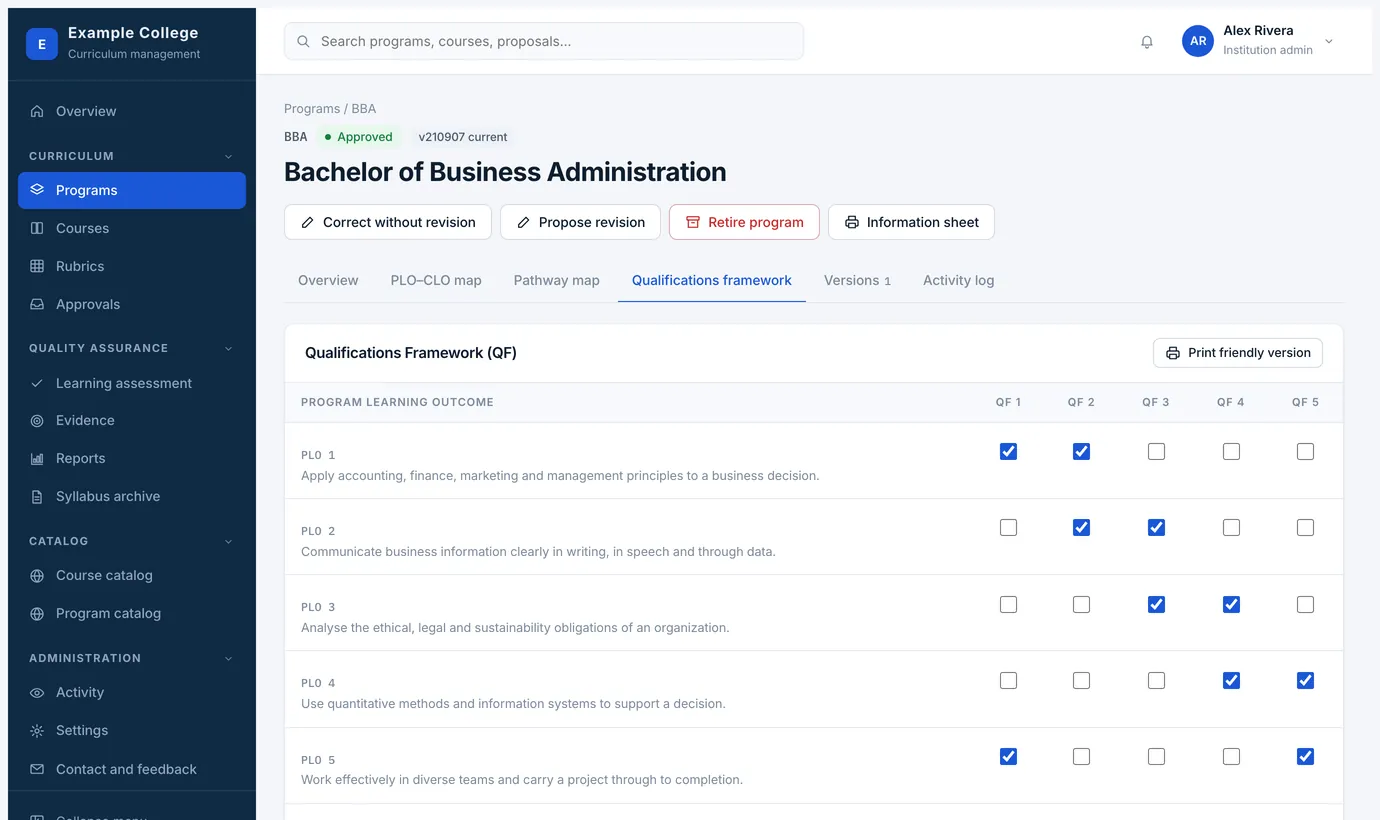Click the search magnifier icon

click(x=304, y=42)
